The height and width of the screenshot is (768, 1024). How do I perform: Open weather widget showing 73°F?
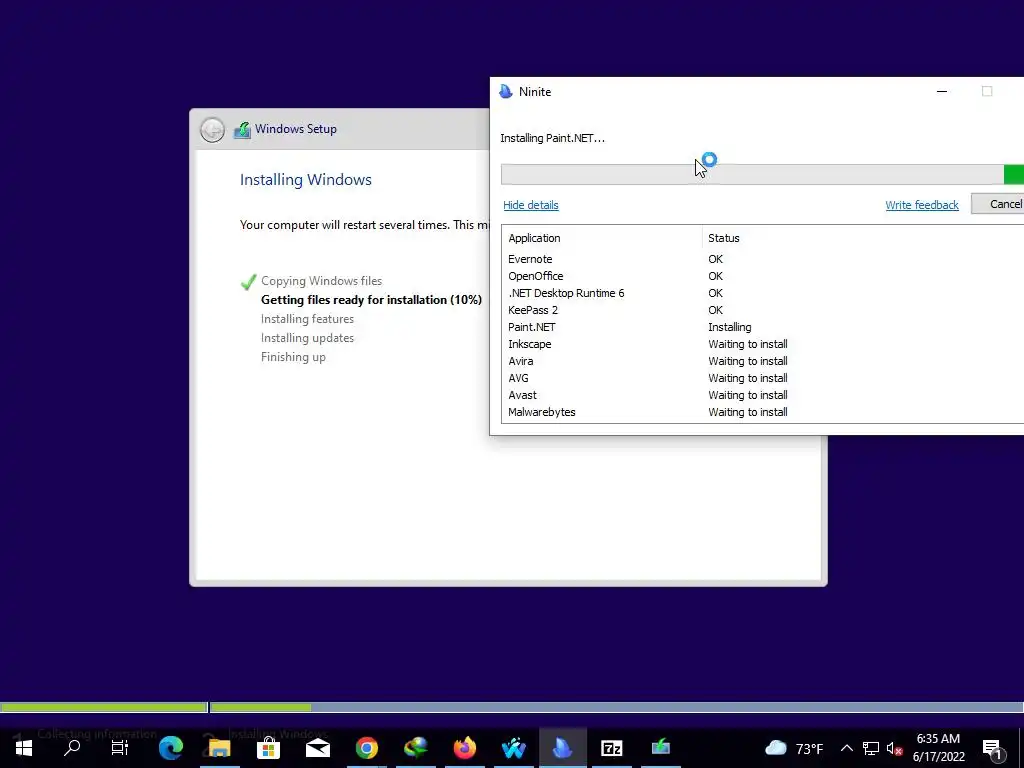(x=793, y=748)
